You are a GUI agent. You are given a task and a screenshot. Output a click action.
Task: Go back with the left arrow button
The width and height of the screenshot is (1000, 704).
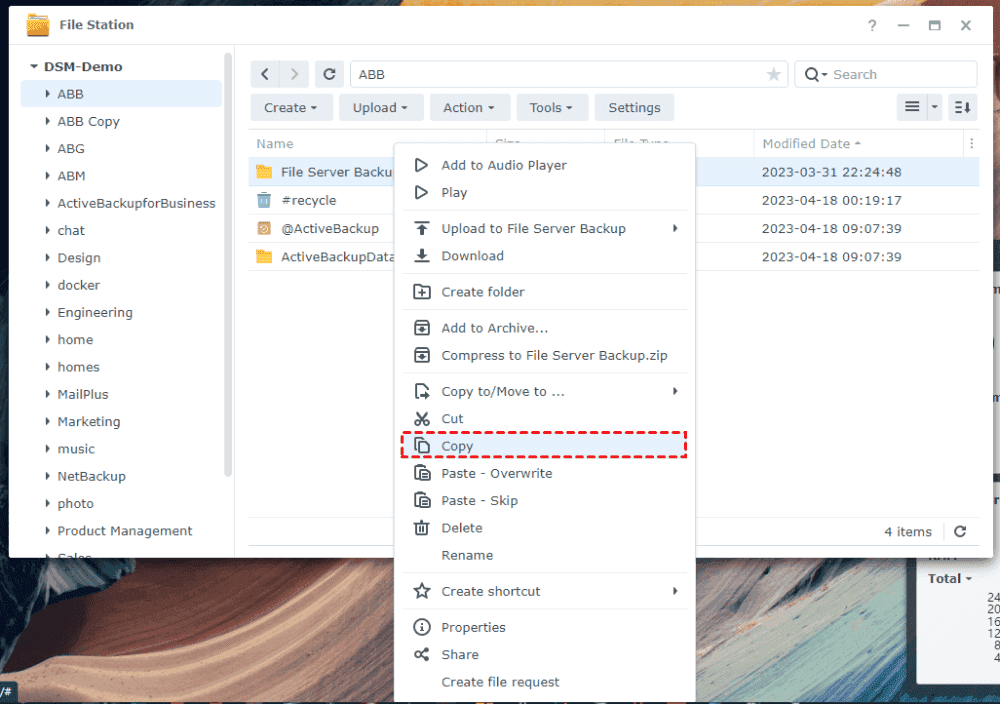pos(265,75)
